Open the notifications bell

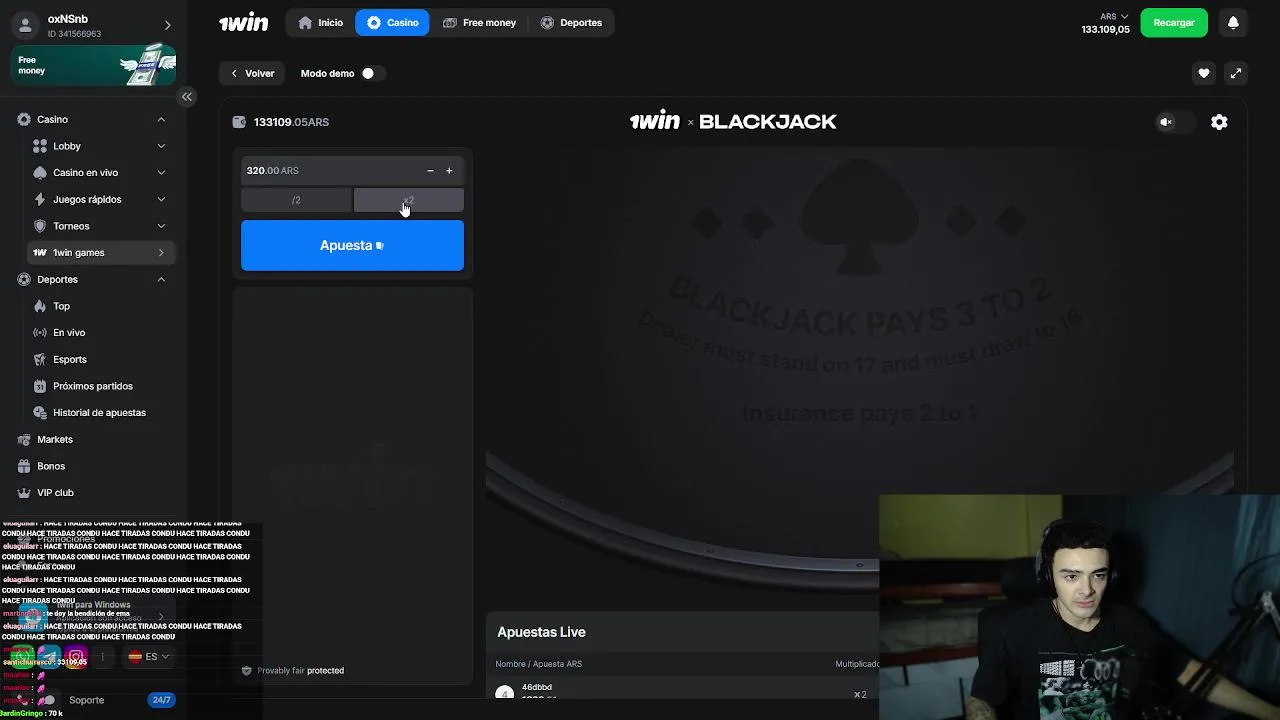1233,22
